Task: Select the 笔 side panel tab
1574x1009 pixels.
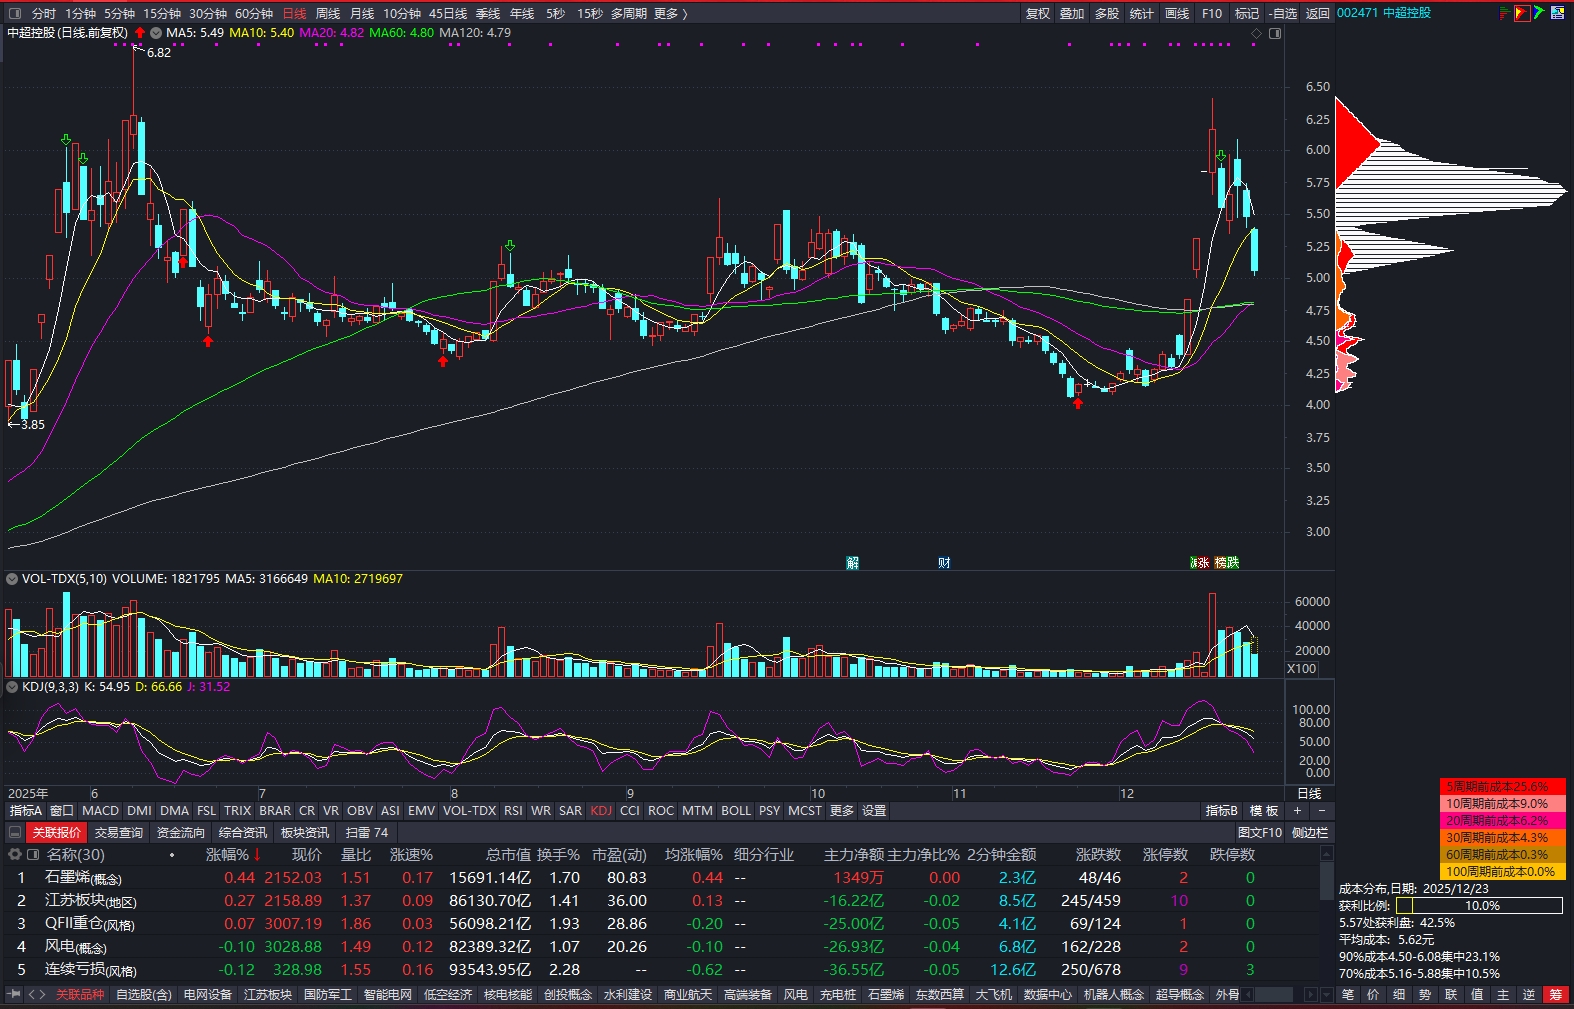Action: [1347, 995]
